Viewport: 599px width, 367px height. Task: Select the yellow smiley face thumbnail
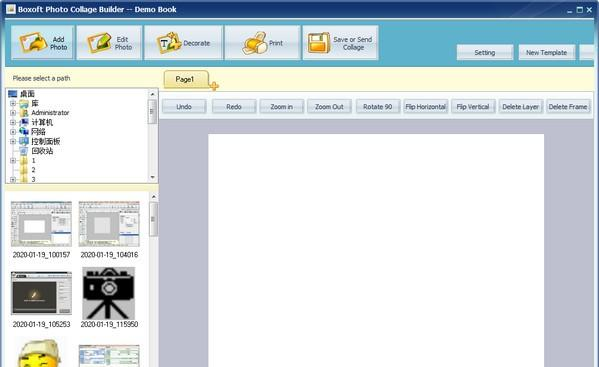[x=40, y=353]
